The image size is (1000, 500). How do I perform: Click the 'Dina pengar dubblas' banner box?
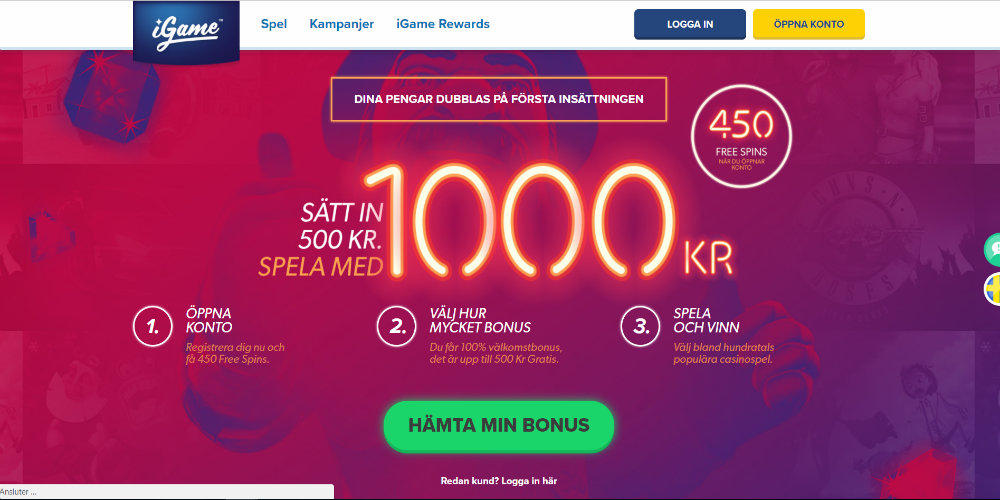pyautogui.click(x=499, y=99)
